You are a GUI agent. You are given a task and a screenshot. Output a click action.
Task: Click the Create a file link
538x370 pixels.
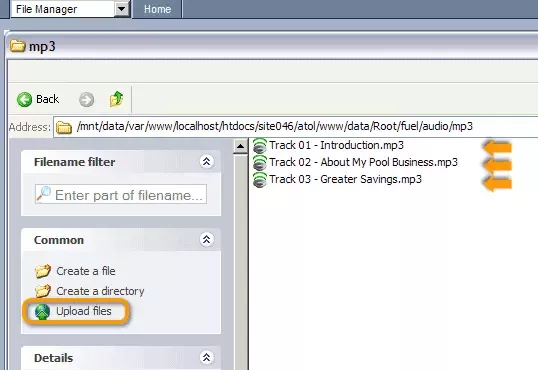click(86, 271)
